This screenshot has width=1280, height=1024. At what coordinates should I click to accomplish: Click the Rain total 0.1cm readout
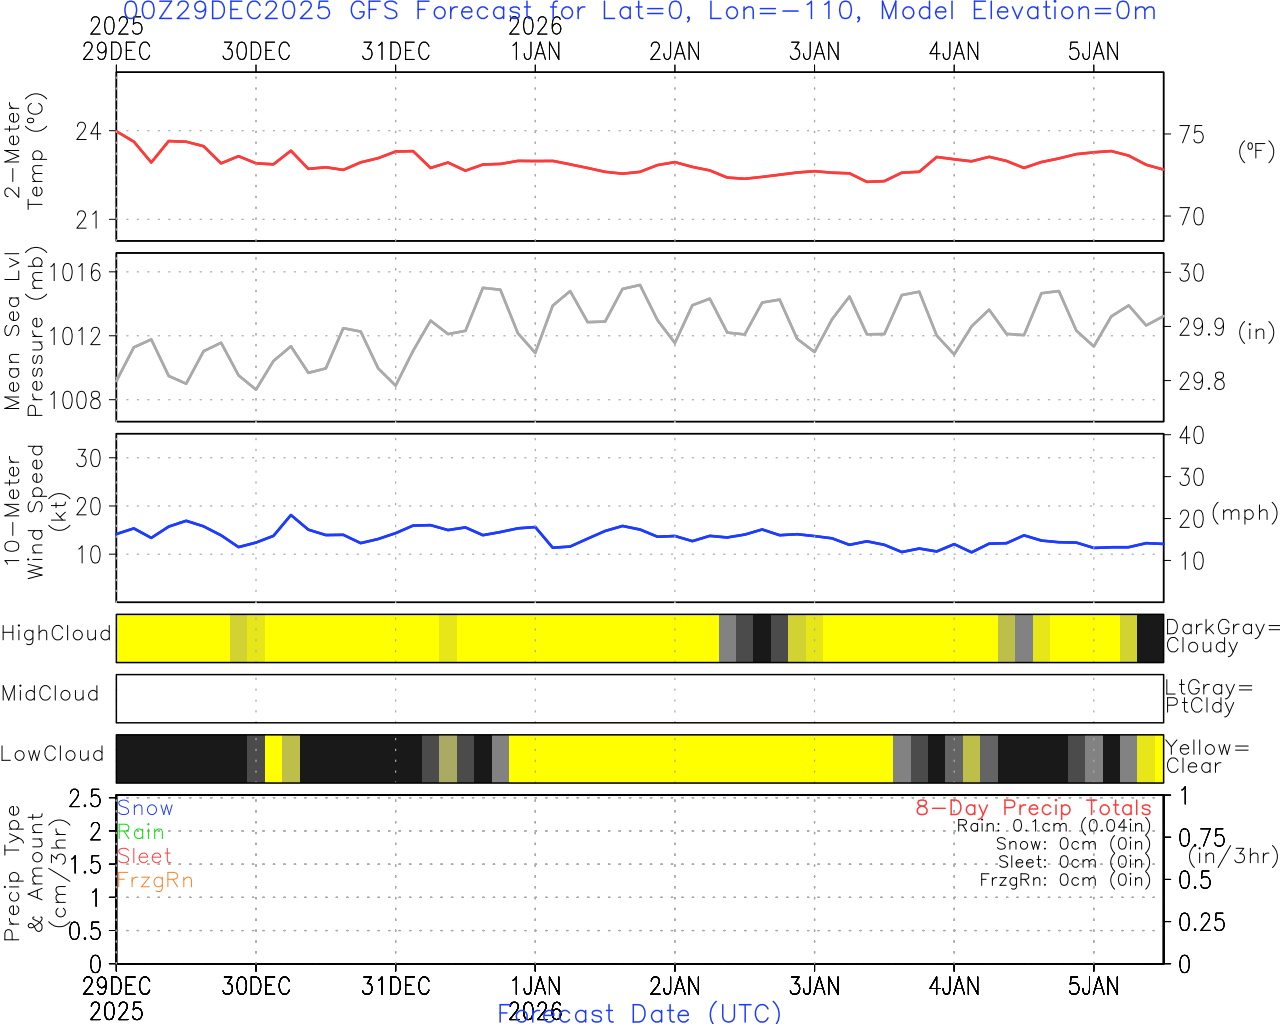[x=1053, y=826]
